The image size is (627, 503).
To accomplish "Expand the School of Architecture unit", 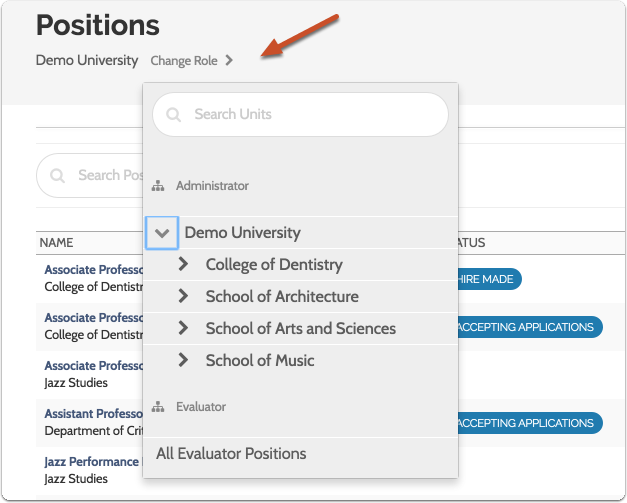I will pos(183,297).
